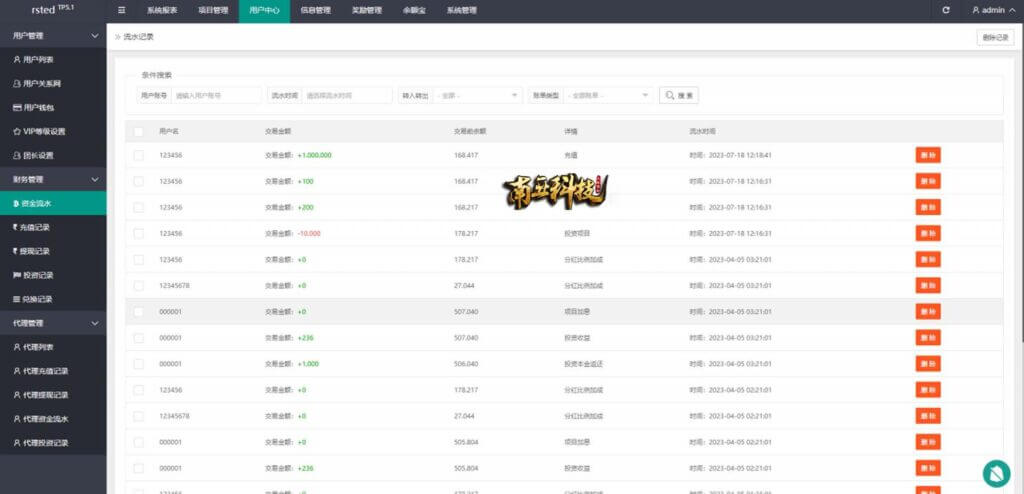Open 团长设置 in the sidebar
Viewport: 1024px width, 494px height.
click(53, 156)
